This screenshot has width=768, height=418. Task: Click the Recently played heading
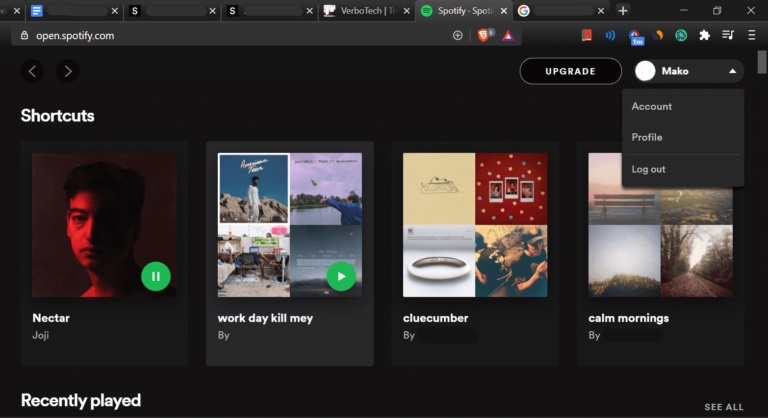(x=81, y=401)
